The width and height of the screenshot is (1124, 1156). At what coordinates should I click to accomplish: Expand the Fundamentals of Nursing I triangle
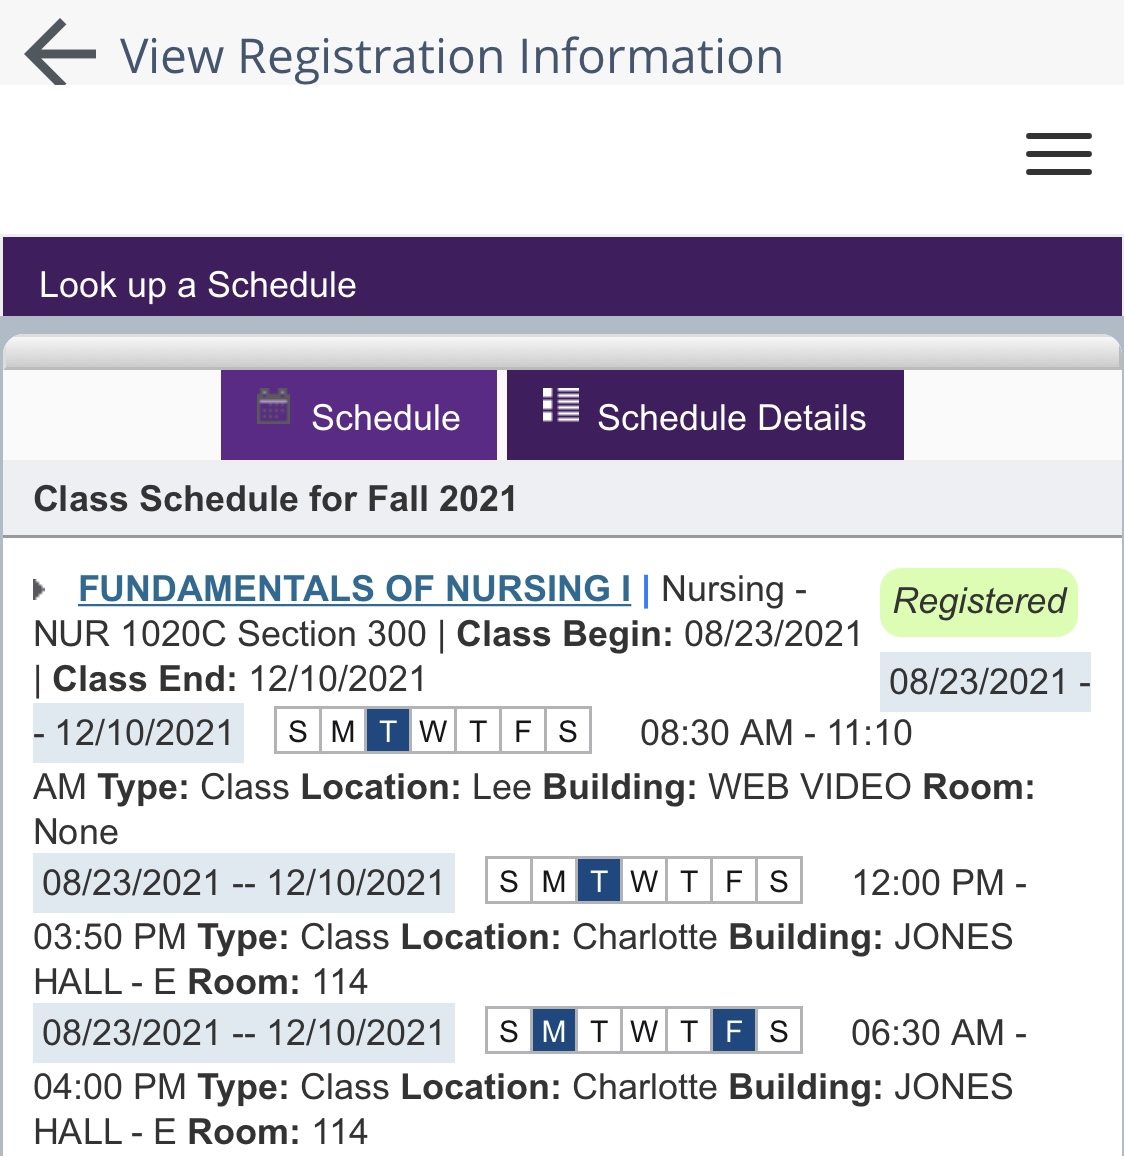40,589
